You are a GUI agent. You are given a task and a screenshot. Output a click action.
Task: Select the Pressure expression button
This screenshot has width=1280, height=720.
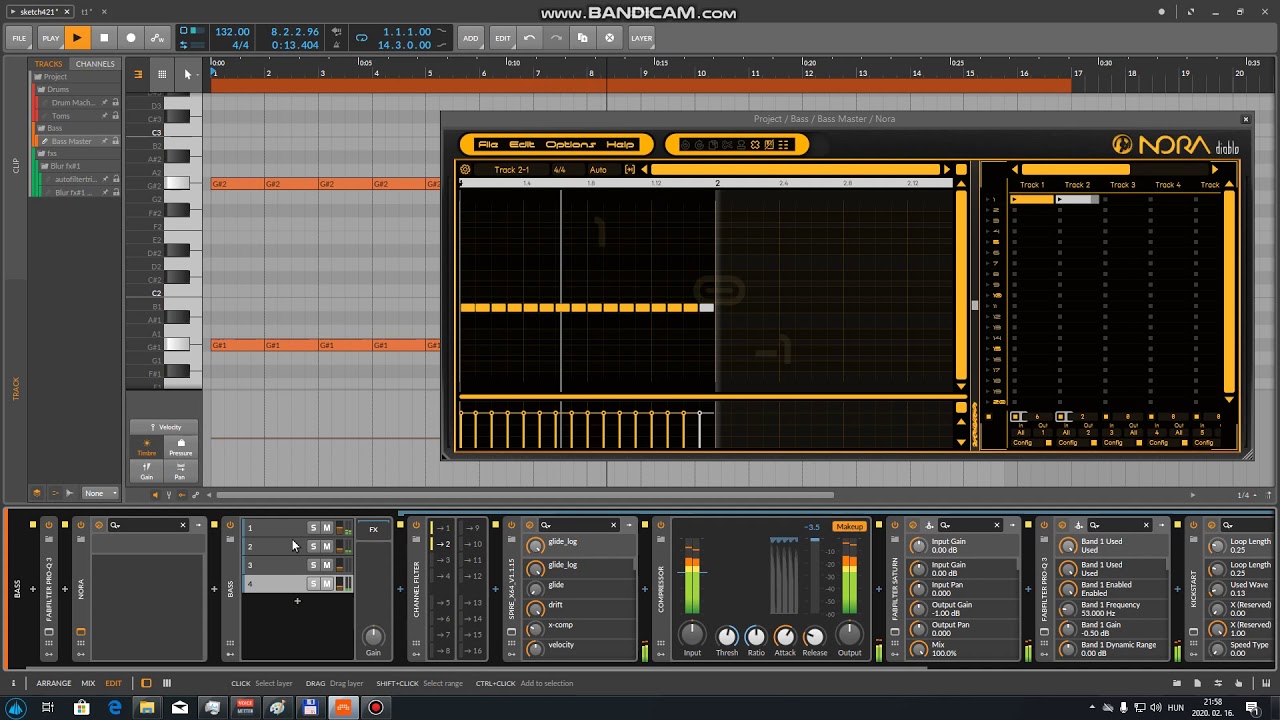click(x=181, y=447)
